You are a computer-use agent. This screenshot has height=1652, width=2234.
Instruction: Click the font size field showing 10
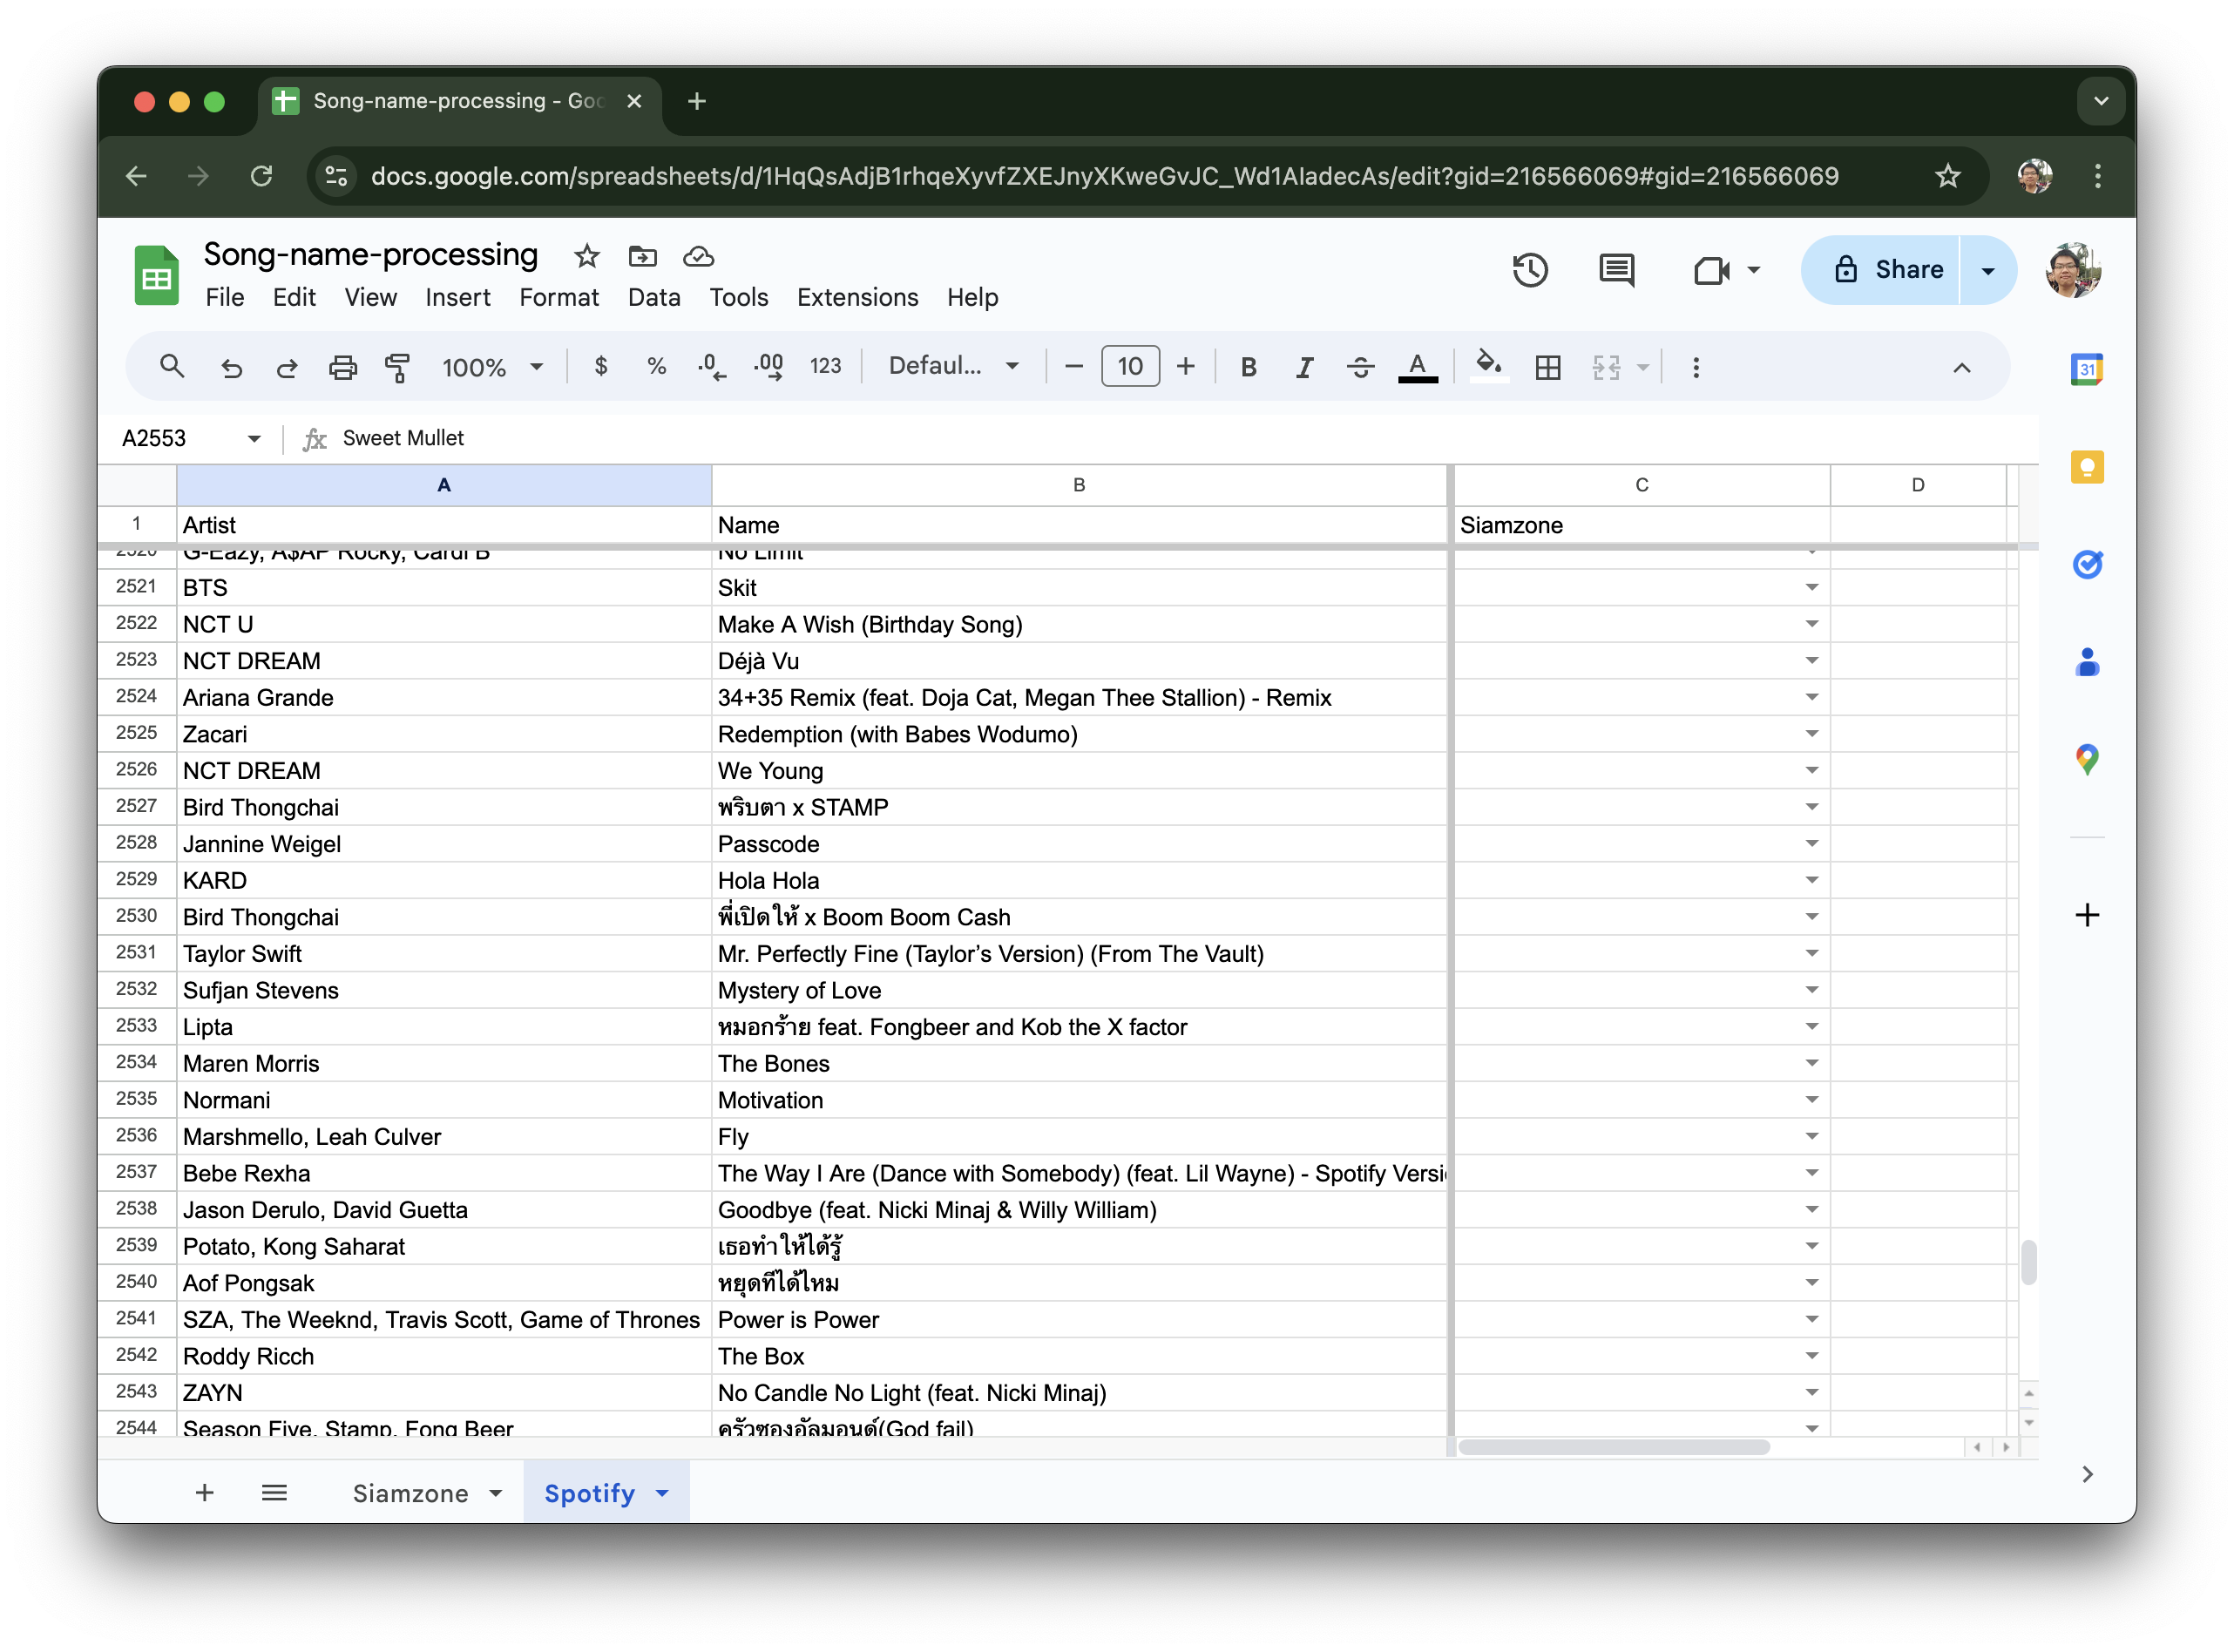point(1130,367)
